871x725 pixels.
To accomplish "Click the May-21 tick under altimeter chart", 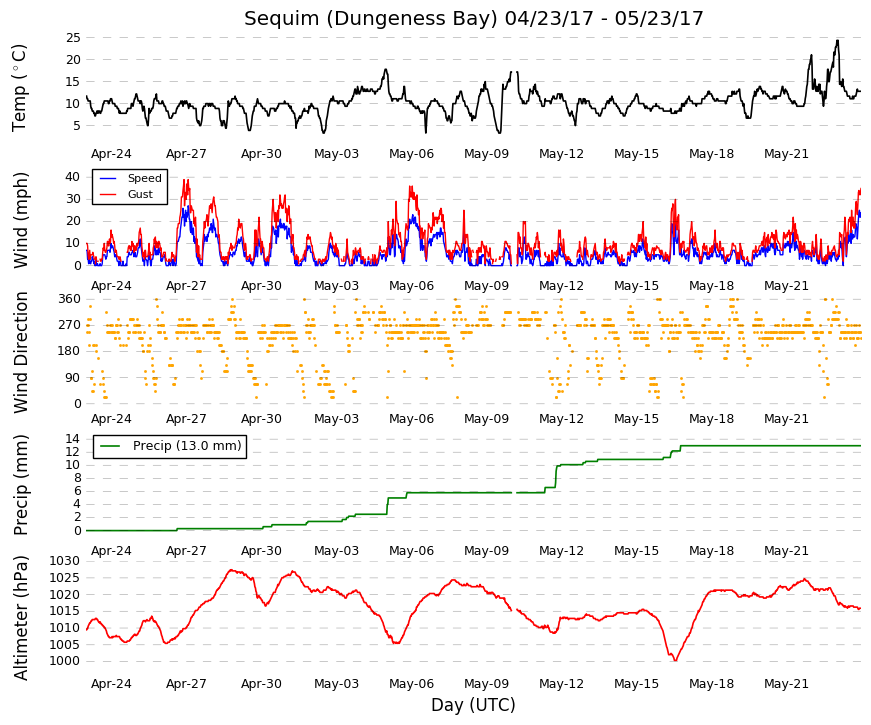I will click(786, 684).
